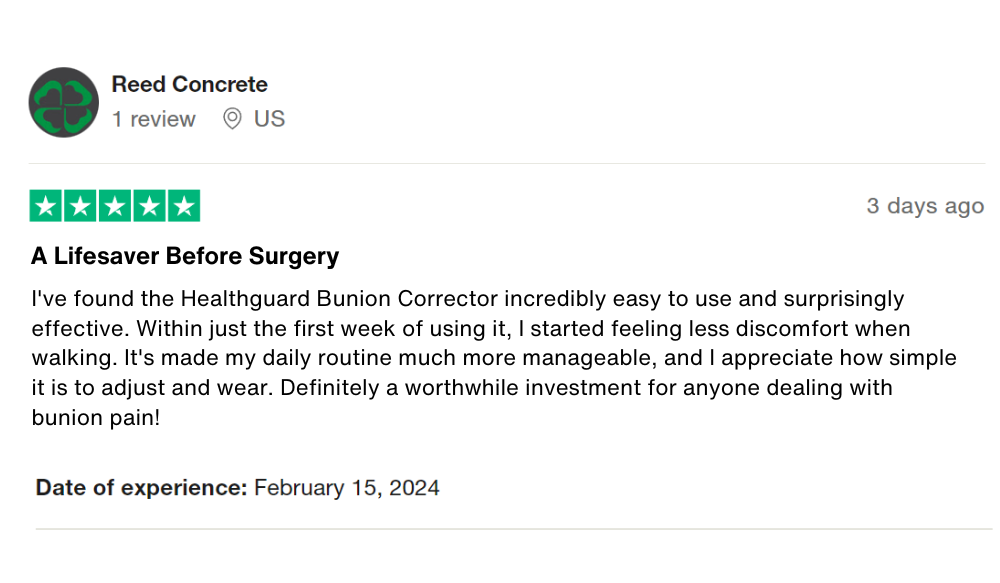Screen dimensions: 1000x583
Task: Click the fifth rating star
Action: click(x=183, y=206)
